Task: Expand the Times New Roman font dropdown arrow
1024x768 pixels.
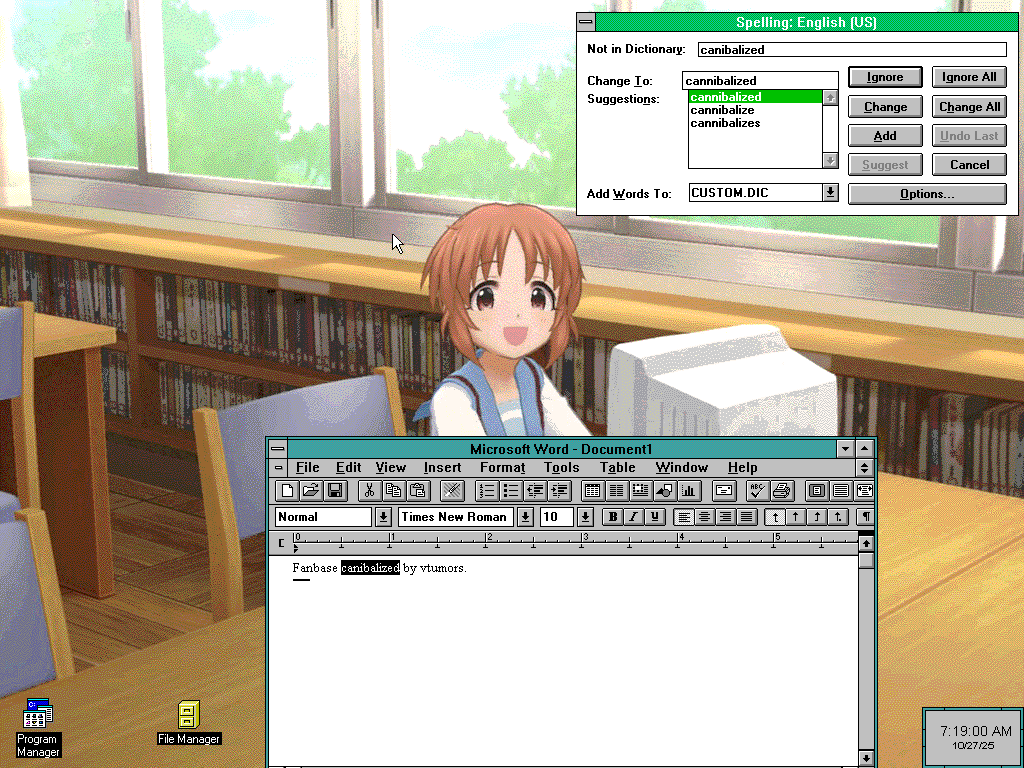Action: tap(525, 517)
